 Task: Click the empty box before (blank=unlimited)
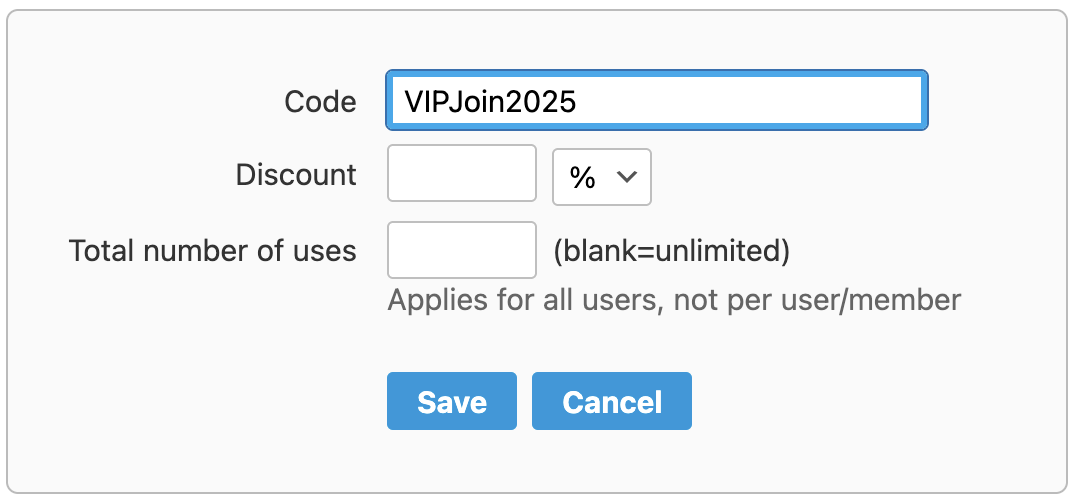click(462, 250)
